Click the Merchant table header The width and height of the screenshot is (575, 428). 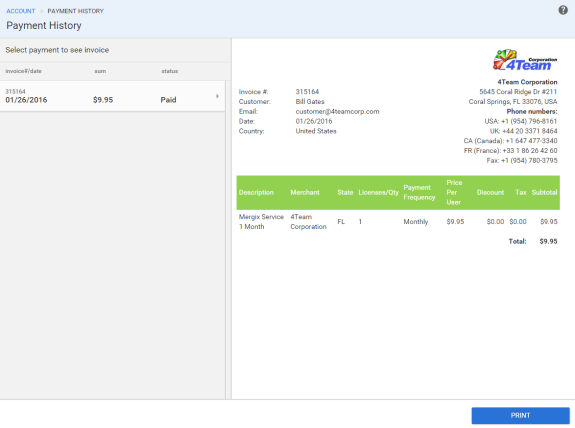305,193
